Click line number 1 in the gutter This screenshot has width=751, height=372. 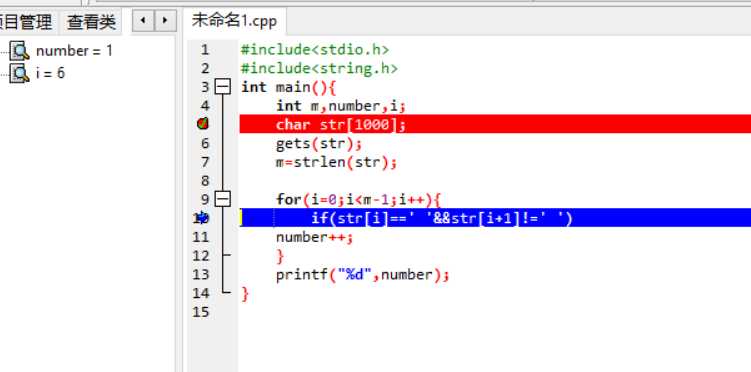[205, 50]
